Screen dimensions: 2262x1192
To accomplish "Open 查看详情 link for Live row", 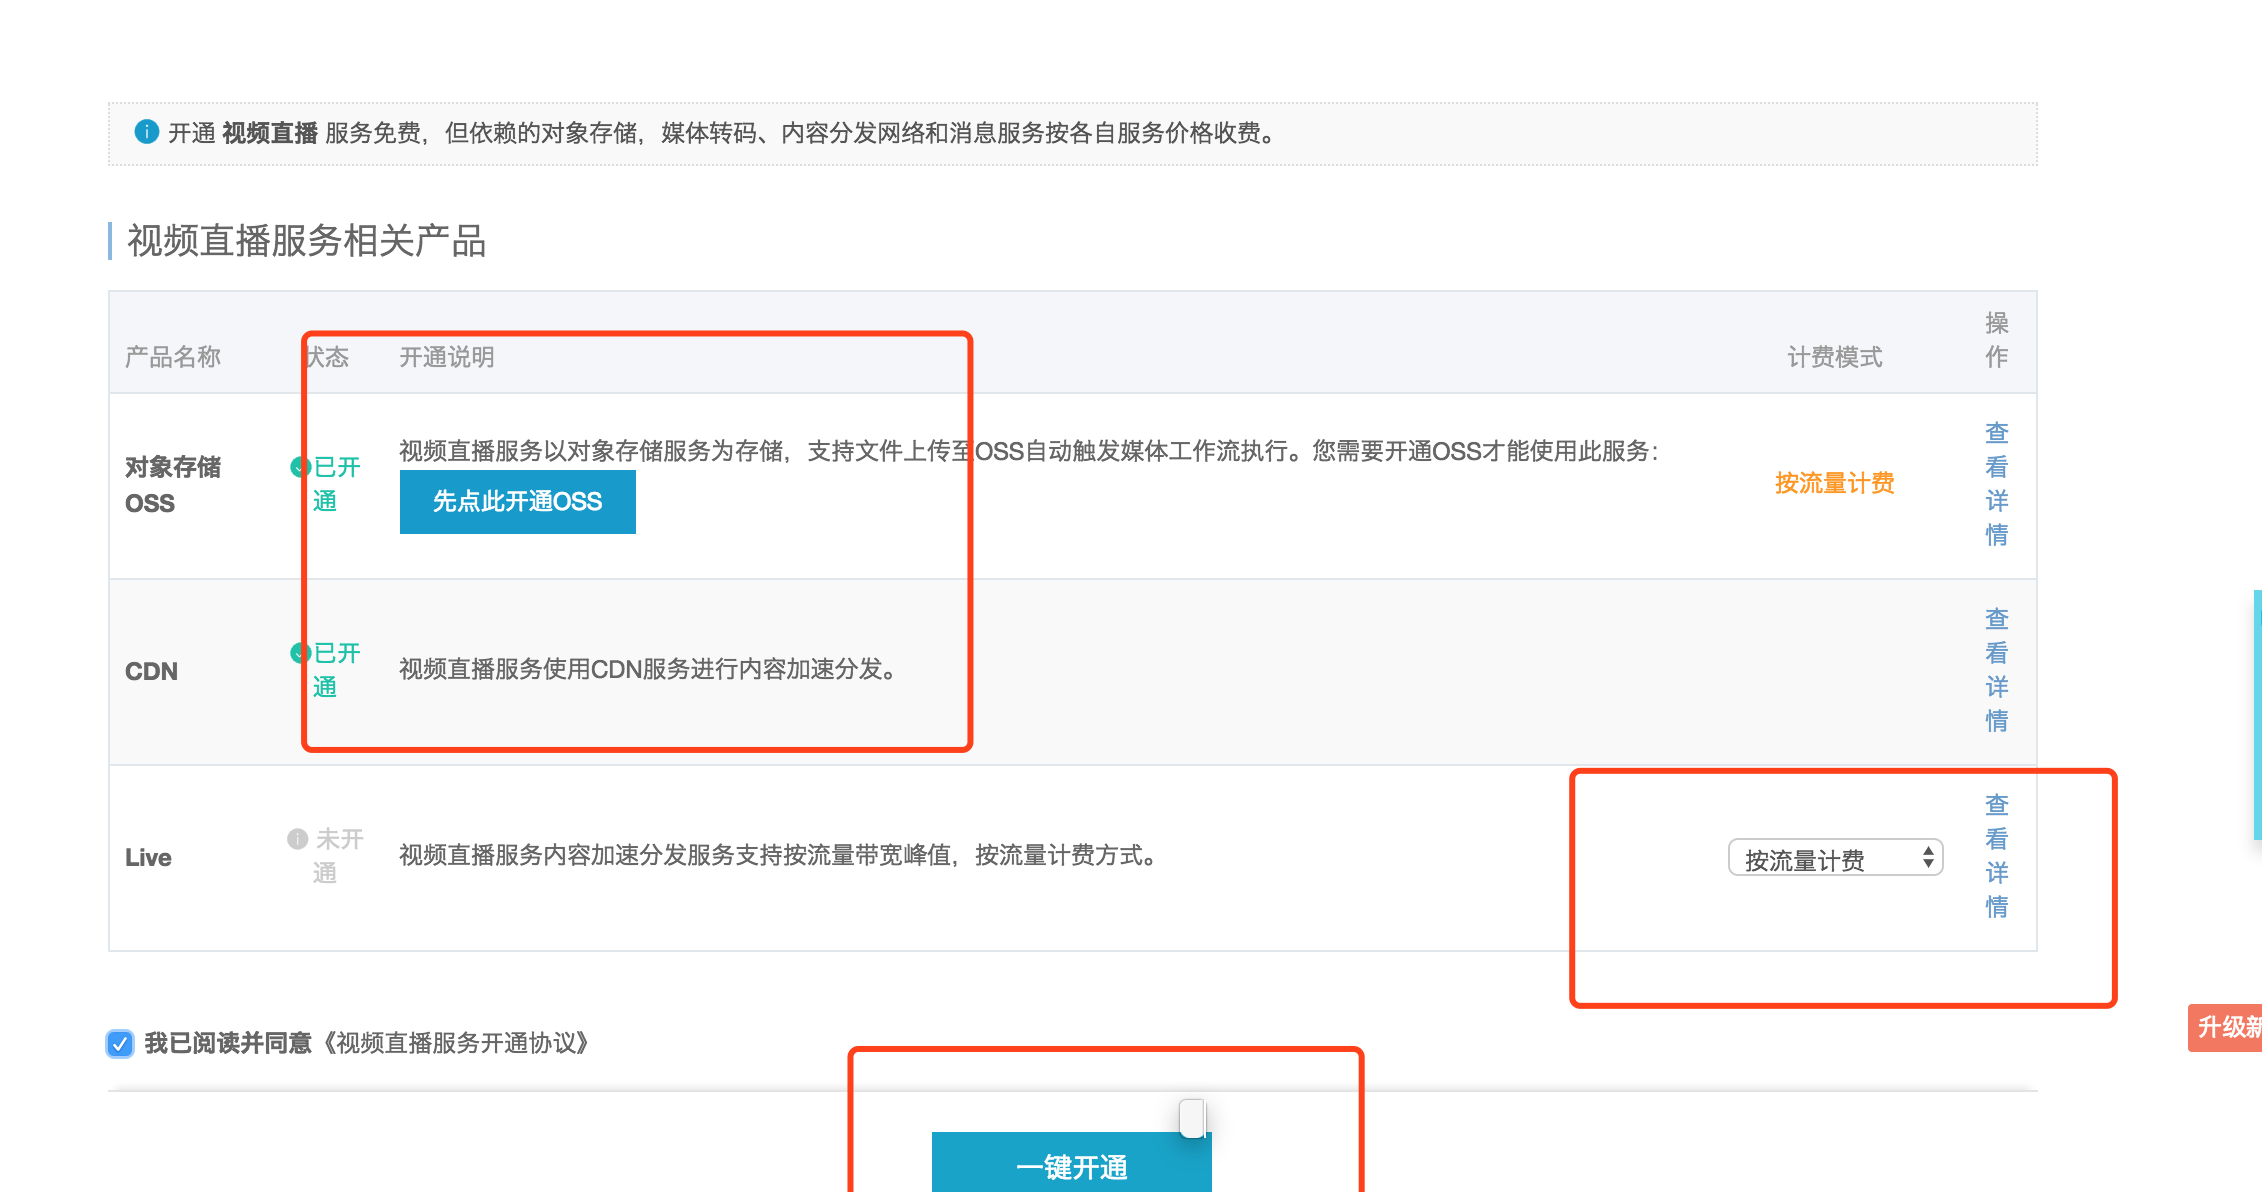I will pyautogui.click(x=1996, y=856).
